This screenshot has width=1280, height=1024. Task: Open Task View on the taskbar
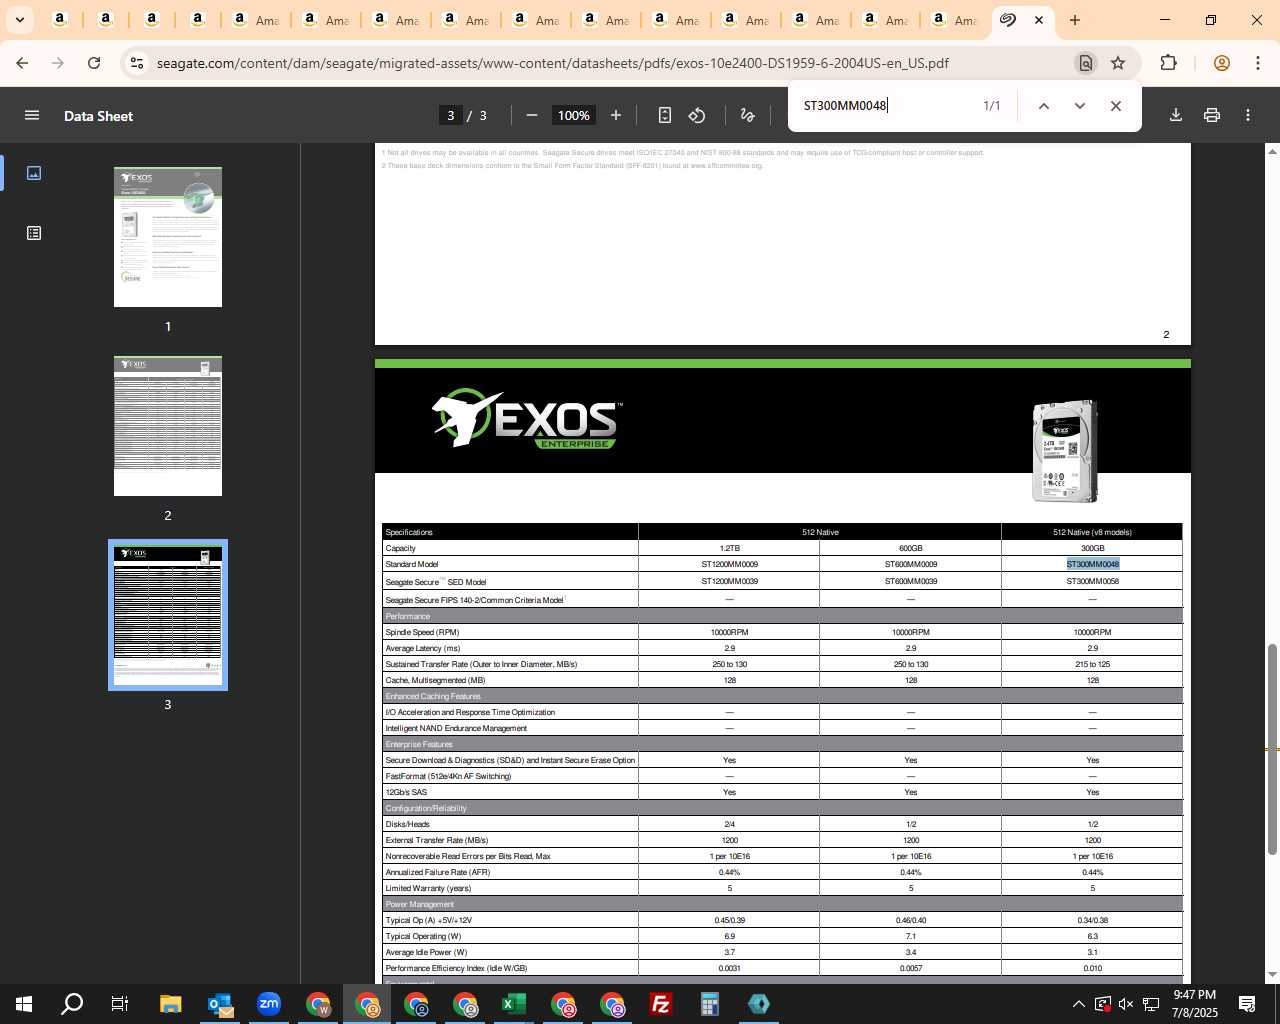(120, 1004)
